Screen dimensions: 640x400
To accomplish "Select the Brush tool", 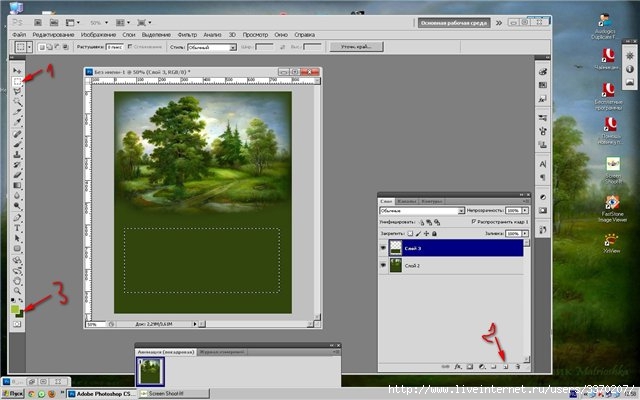I will [17, 144].
